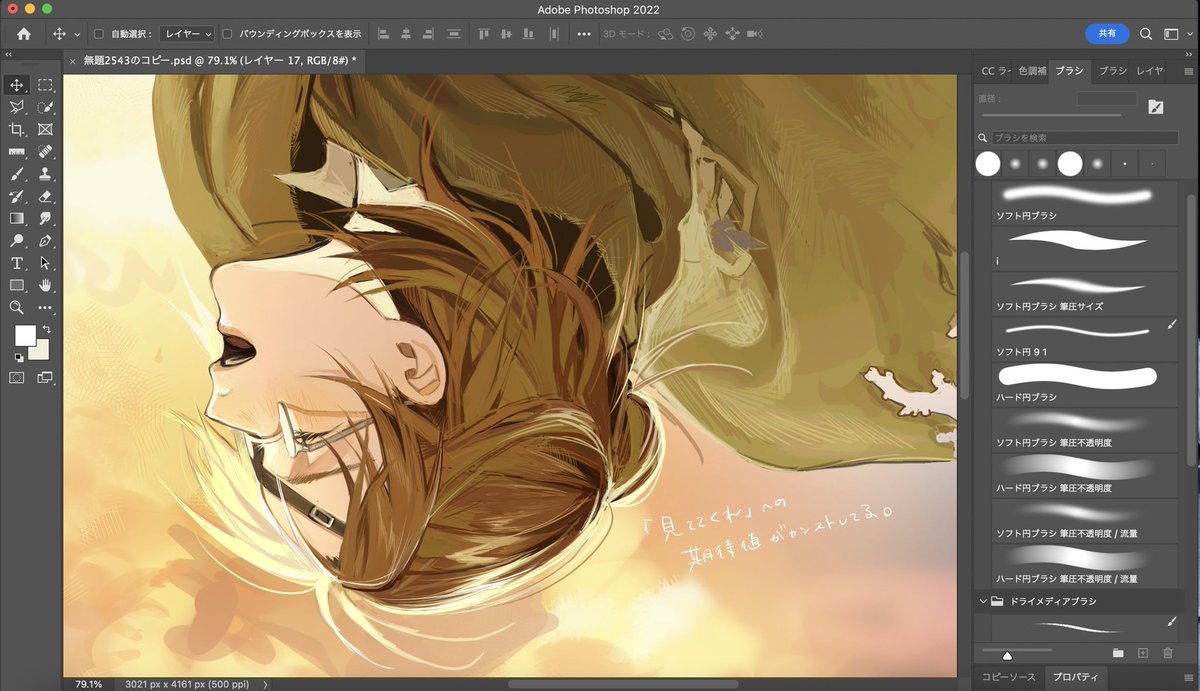
Task: Select the Quick Selection tool
Action: point(45,107)
